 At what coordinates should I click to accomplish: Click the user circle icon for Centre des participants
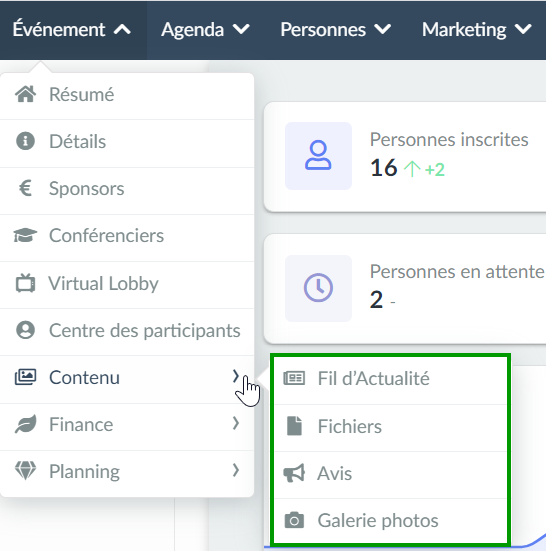(25, 330)
